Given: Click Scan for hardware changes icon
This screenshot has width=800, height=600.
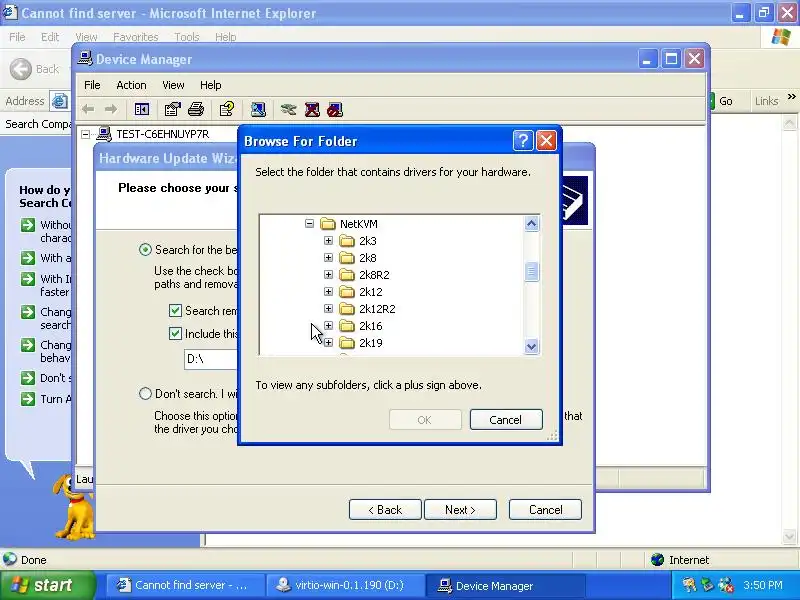Looking at the screenshot, I should point(258,109).
